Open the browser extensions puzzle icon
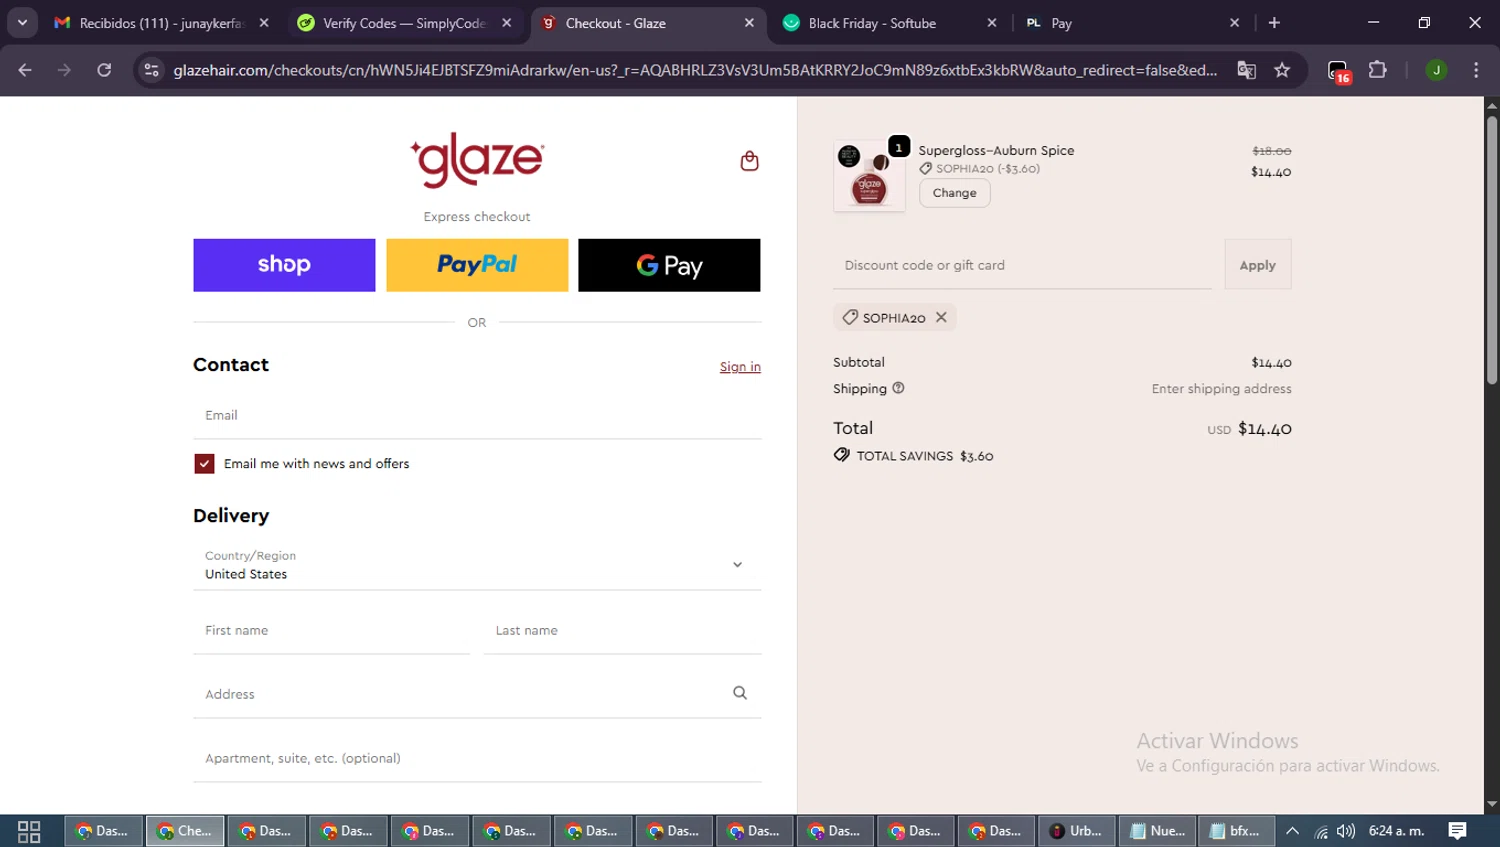This screenshot has width=1500, height=847. point(1378,70)
